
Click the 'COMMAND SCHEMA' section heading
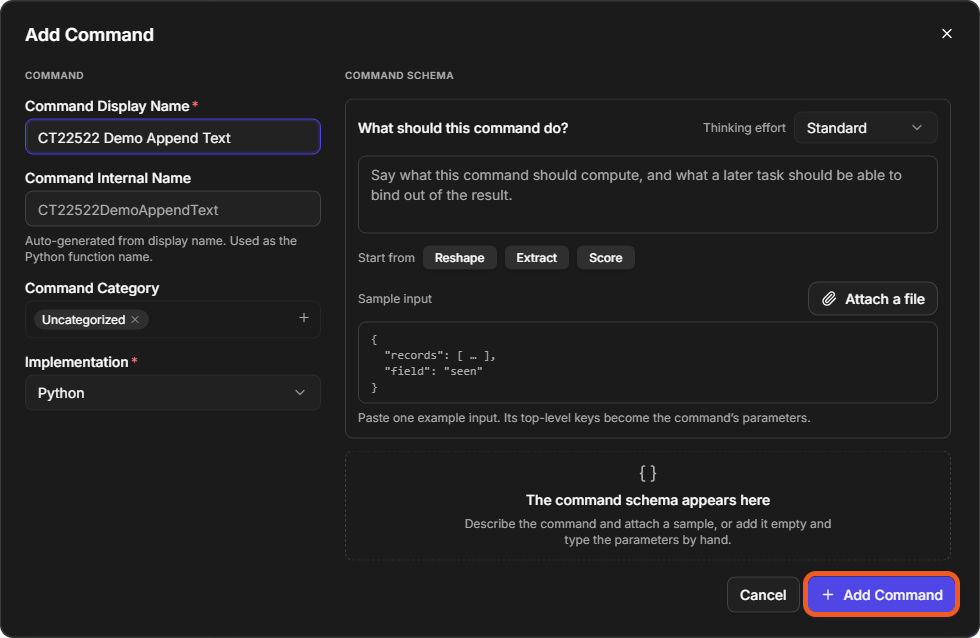tap(399, 75)
